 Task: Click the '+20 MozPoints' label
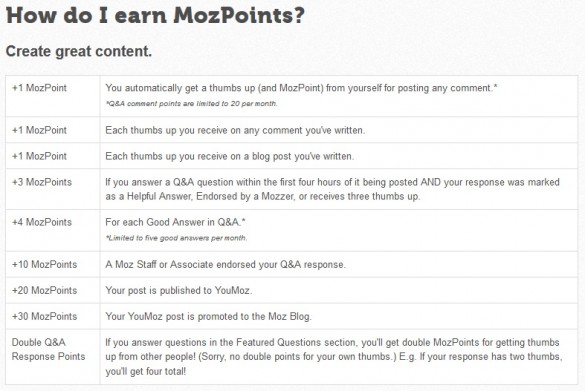pyautogui.click(x=44, y=290)
